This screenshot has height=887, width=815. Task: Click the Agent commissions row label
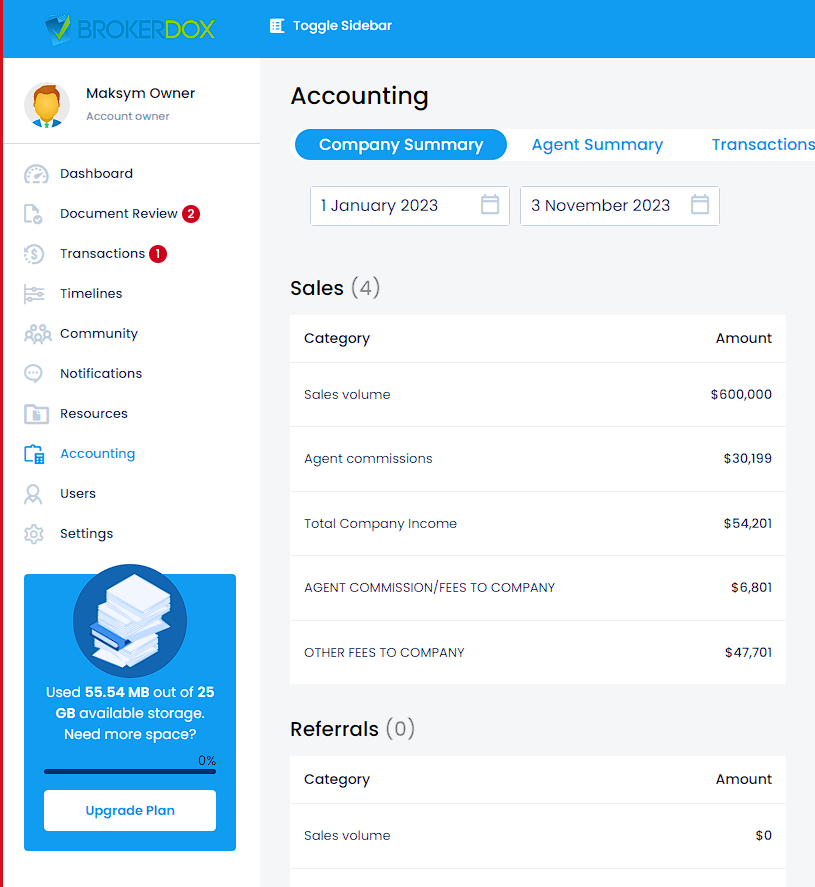(368, 459)
